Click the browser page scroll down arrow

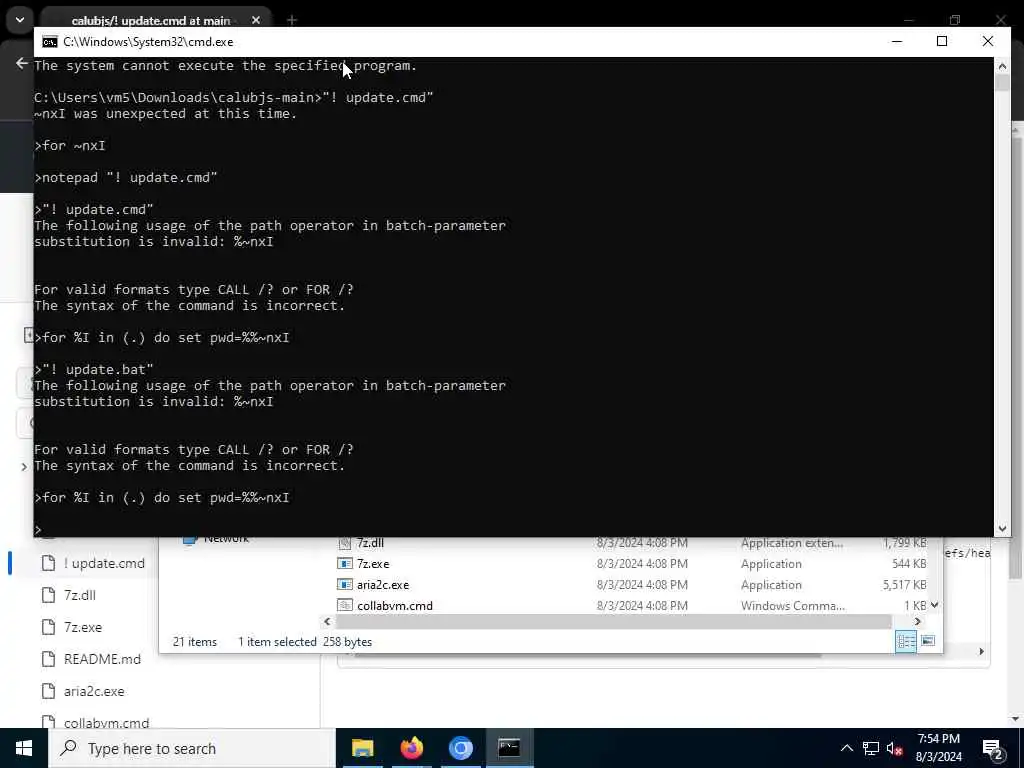point(1016,719)
